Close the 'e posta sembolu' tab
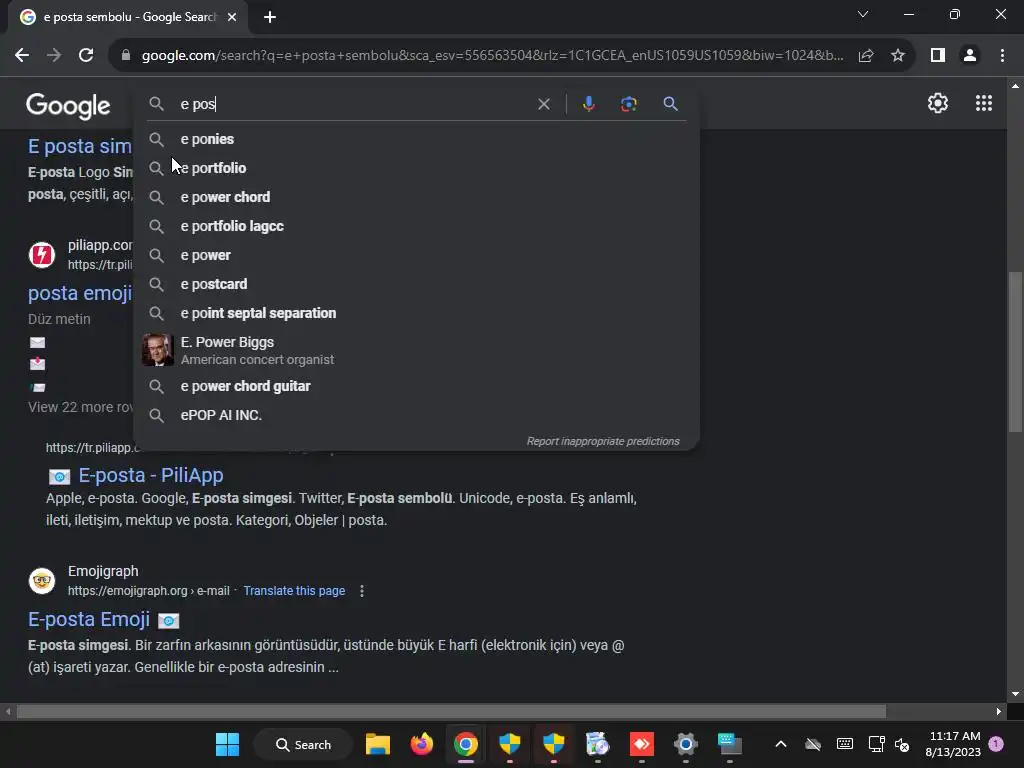Image resolution: width=1024 pixels, height=768 pixels. 232,17
